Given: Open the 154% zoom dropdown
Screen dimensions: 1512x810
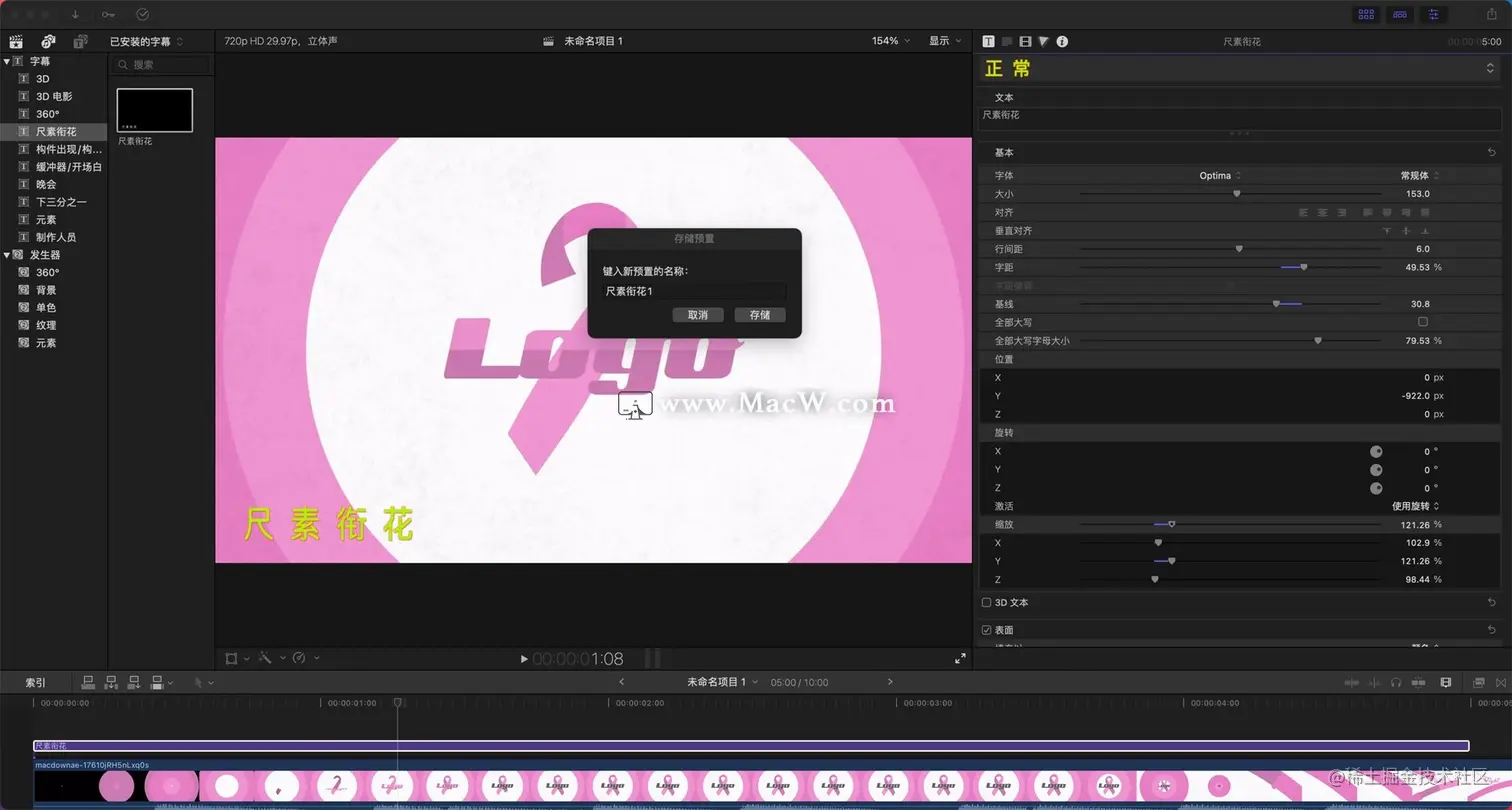Looking at the screenshot, I should [891, 41].
